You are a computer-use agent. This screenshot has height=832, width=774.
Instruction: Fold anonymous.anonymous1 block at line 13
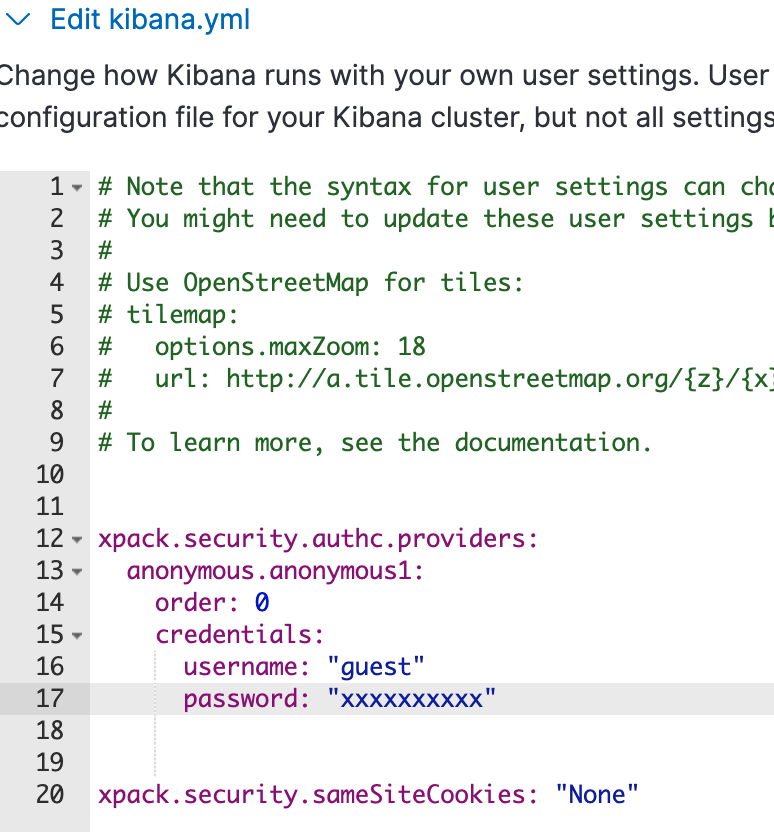(x=77, y=571)
